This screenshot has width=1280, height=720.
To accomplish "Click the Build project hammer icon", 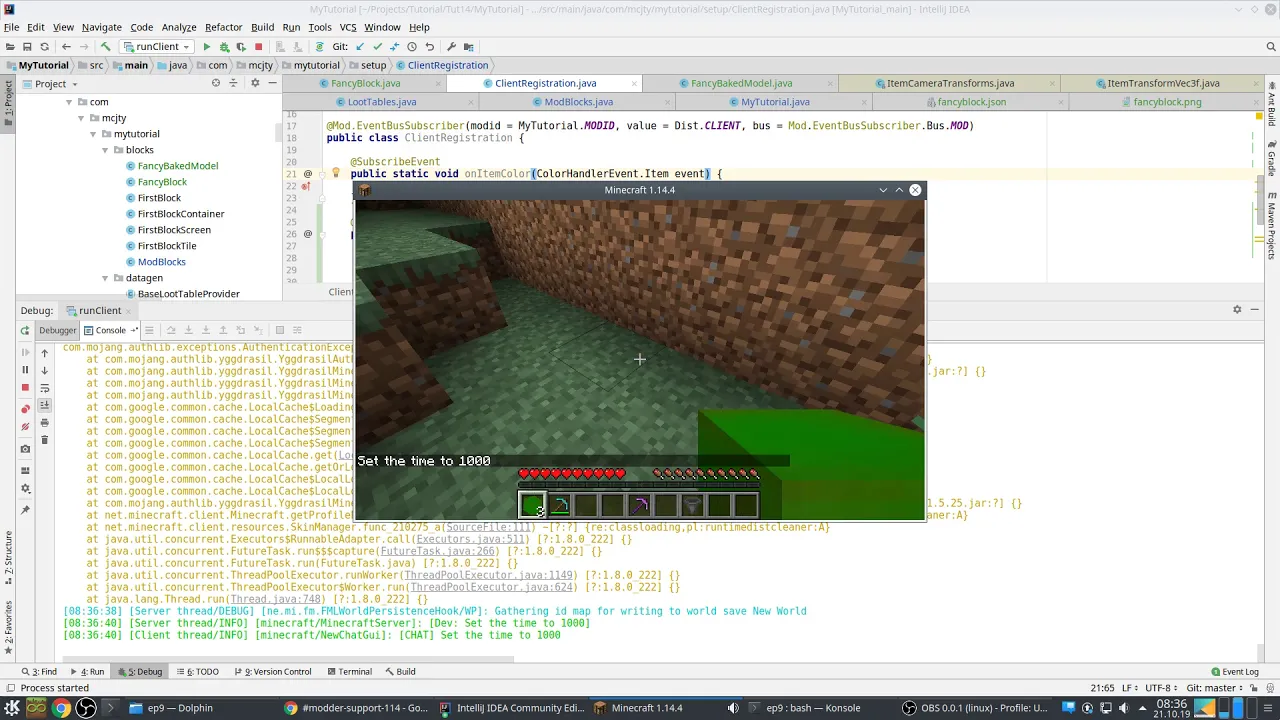I will pyautogui.click(x=105, y=47).
